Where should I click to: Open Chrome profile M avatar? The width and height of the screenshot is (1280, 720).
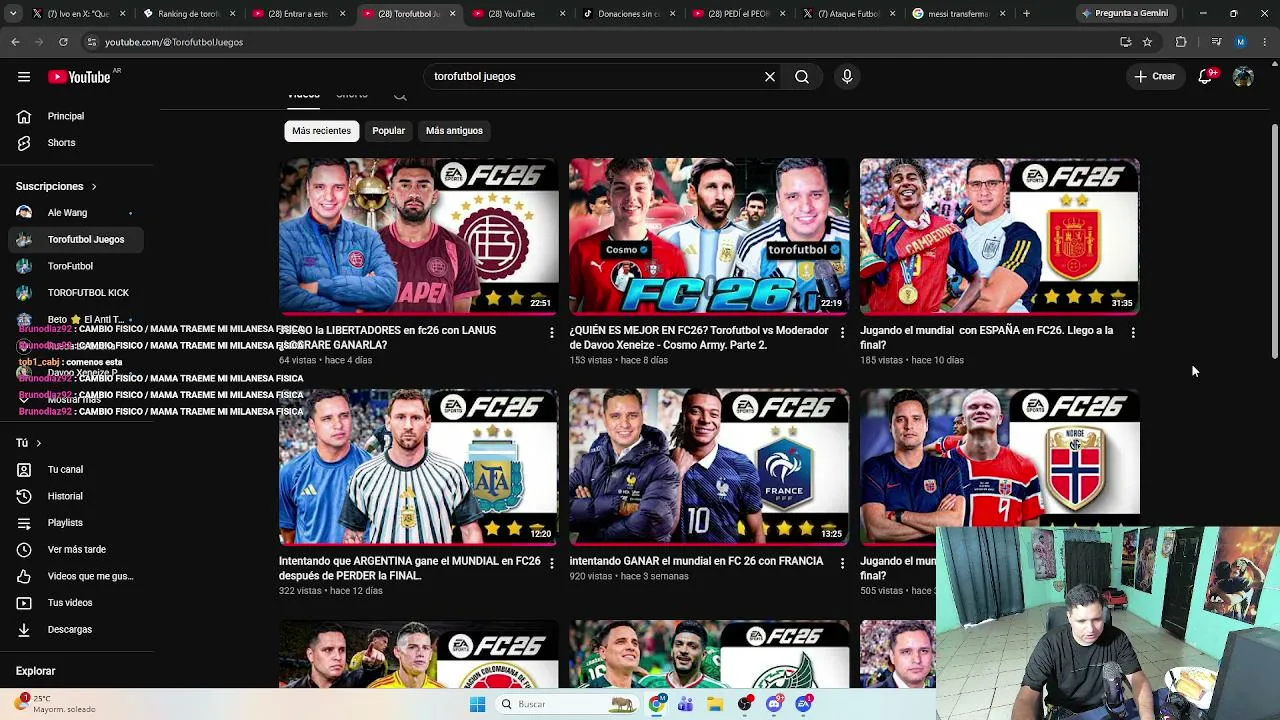(1241, 42)
